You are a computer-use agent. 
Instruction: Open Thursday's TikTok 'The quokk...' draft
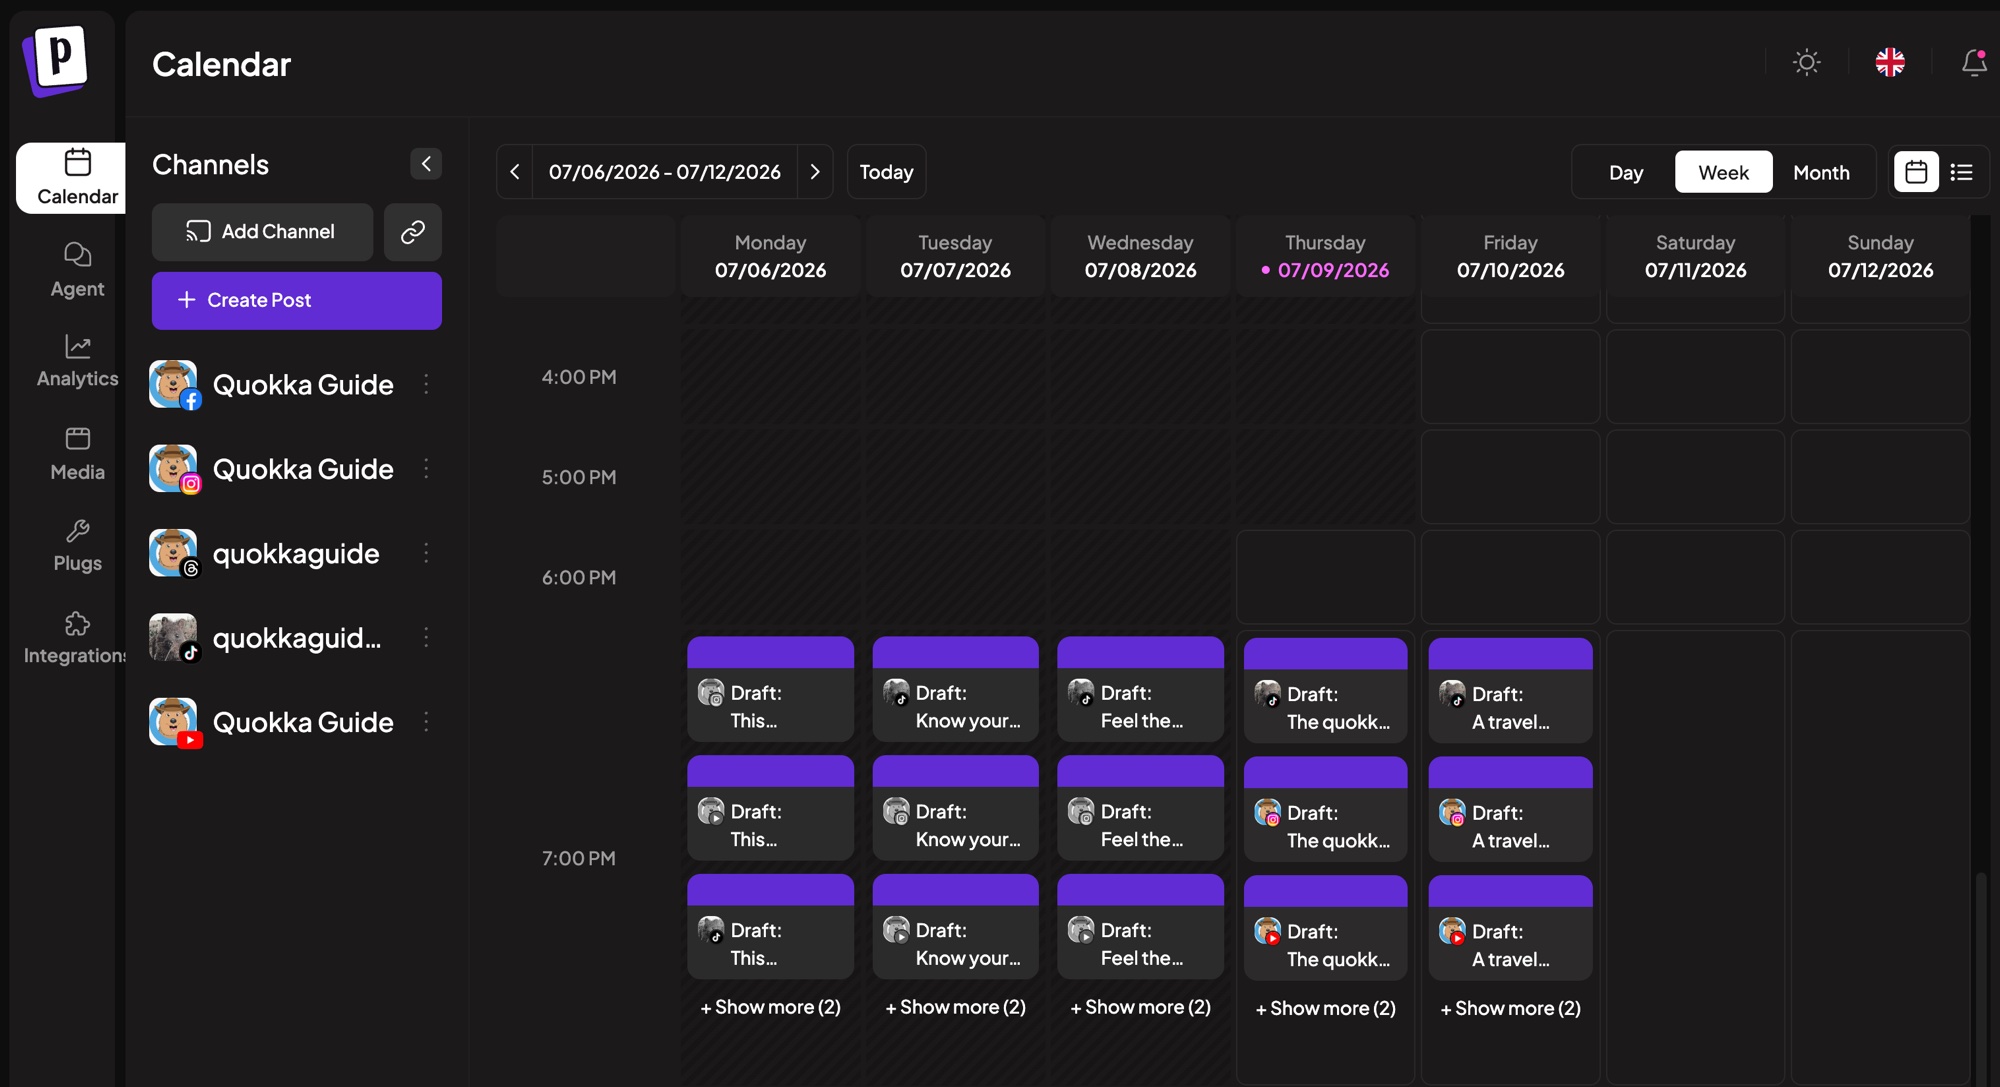(1325, 690)
